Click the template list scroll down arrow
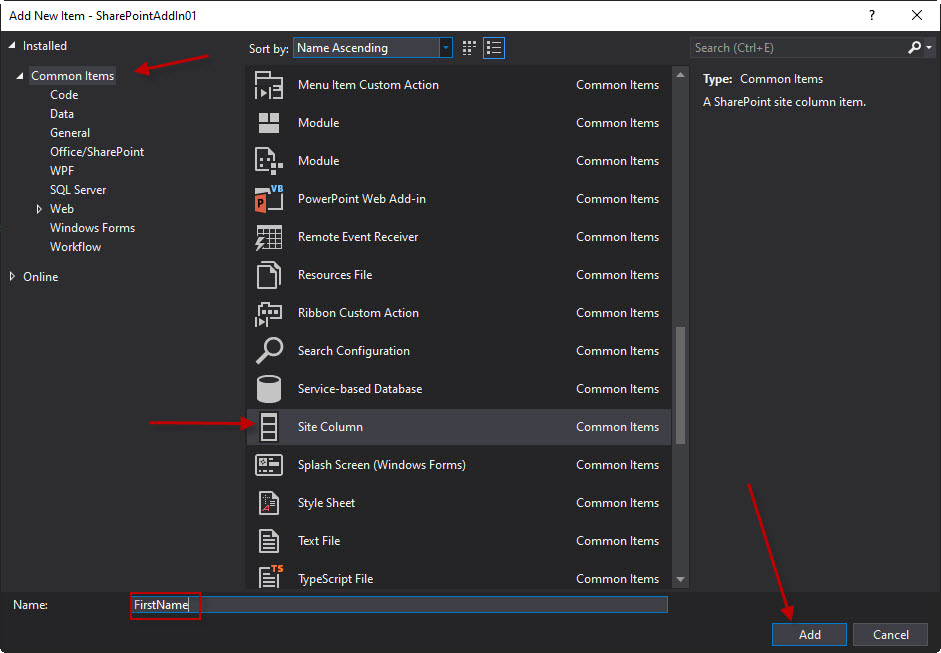The image size is (941, 653). 680,579
